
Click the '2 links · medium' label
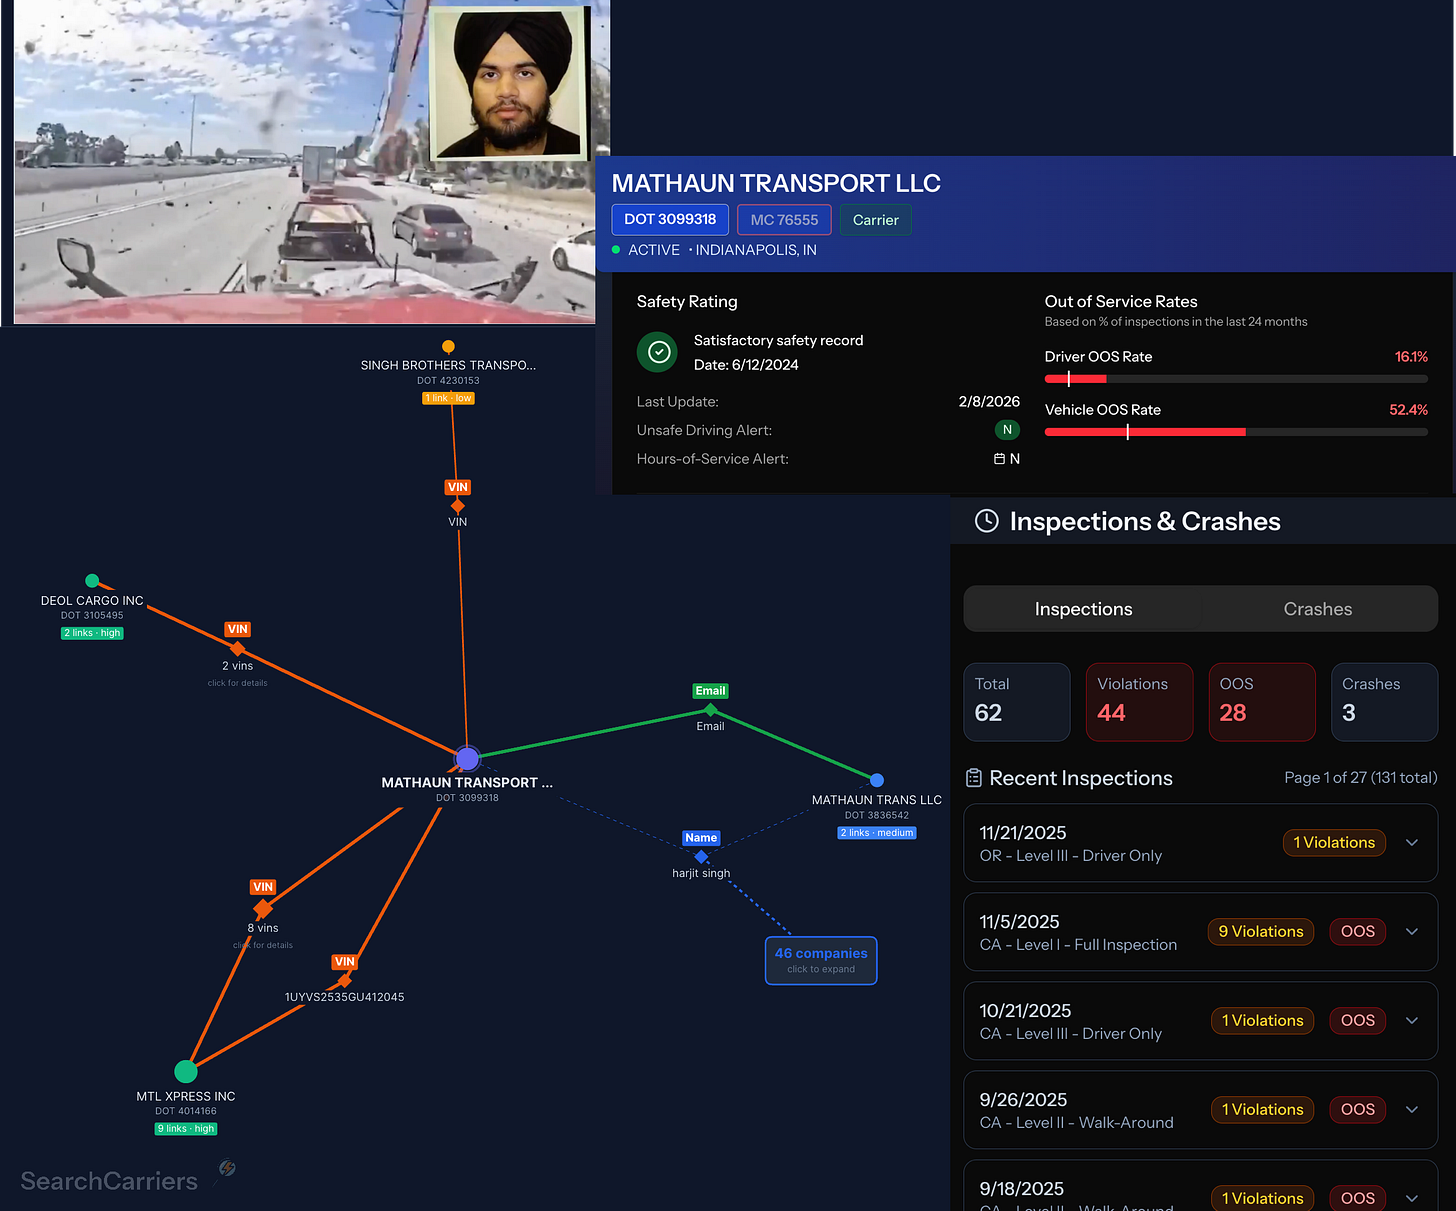pos(877,833)
